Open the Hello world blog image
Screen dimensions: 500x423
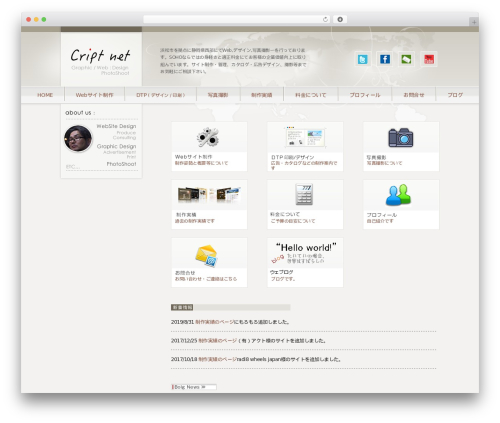[x=305, y=253]
